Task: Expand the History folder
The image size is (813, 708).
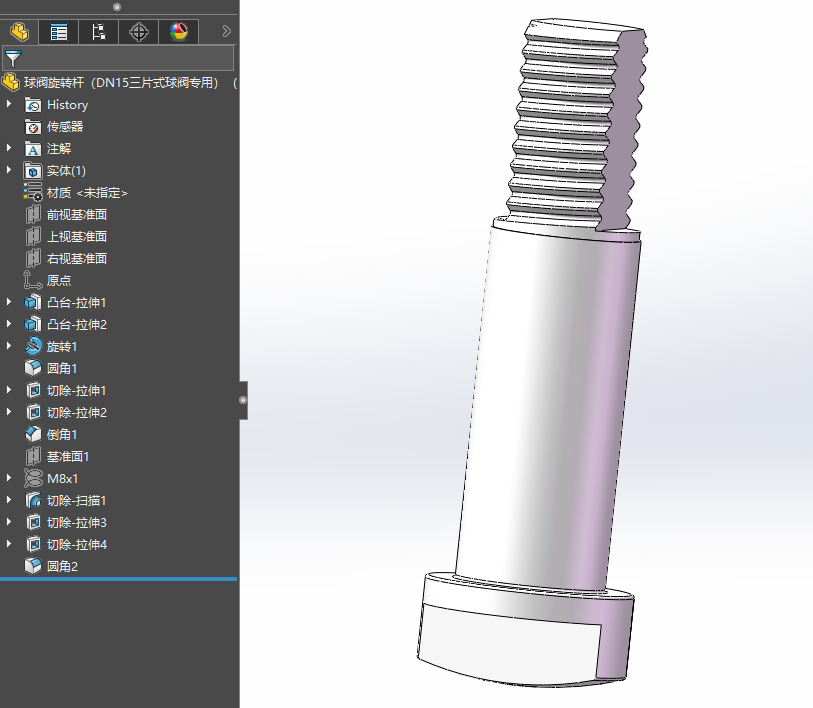Action: tap(9, 104)
